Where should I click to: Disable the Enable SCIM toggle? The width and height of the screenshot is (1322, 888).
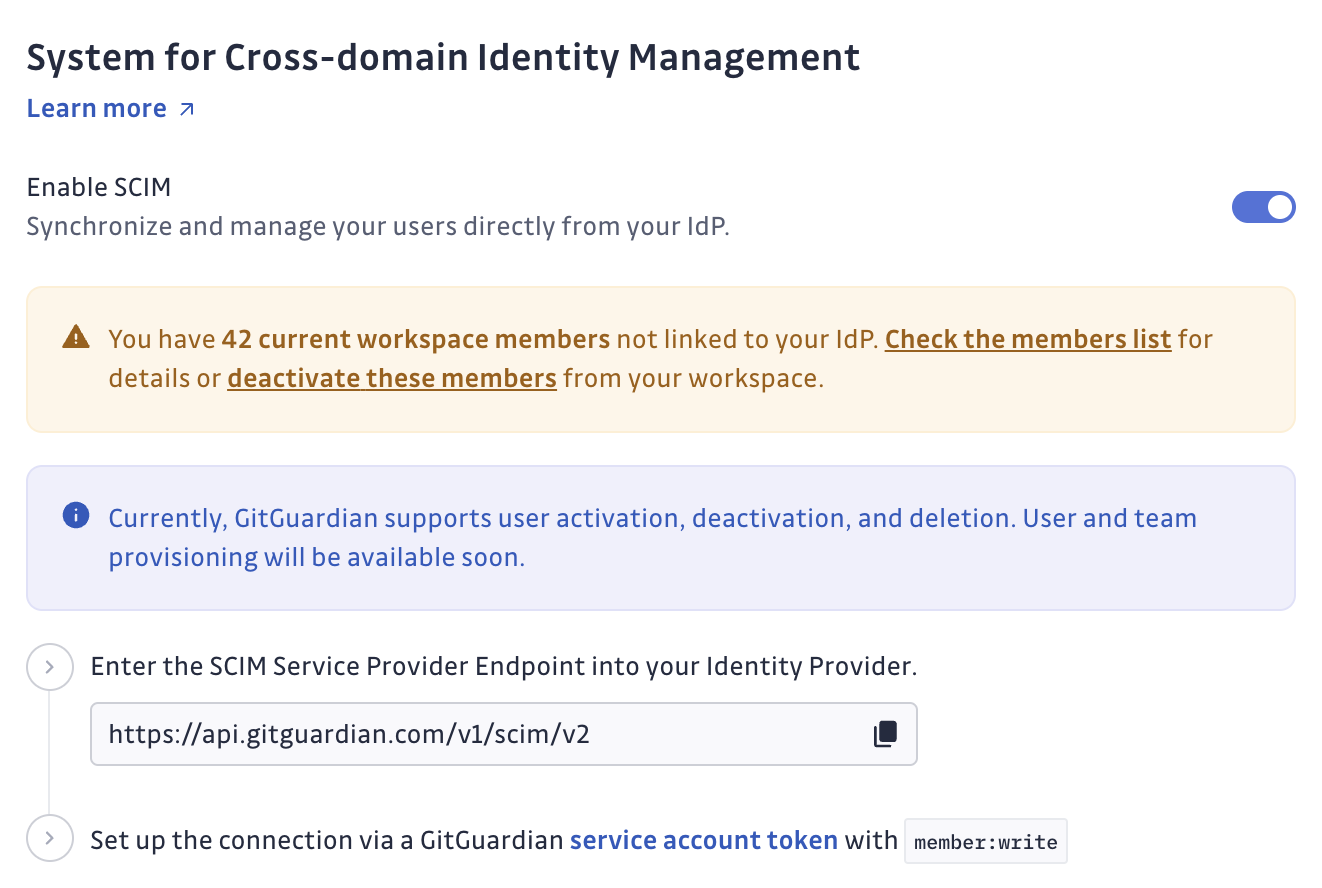point(1264,207)
